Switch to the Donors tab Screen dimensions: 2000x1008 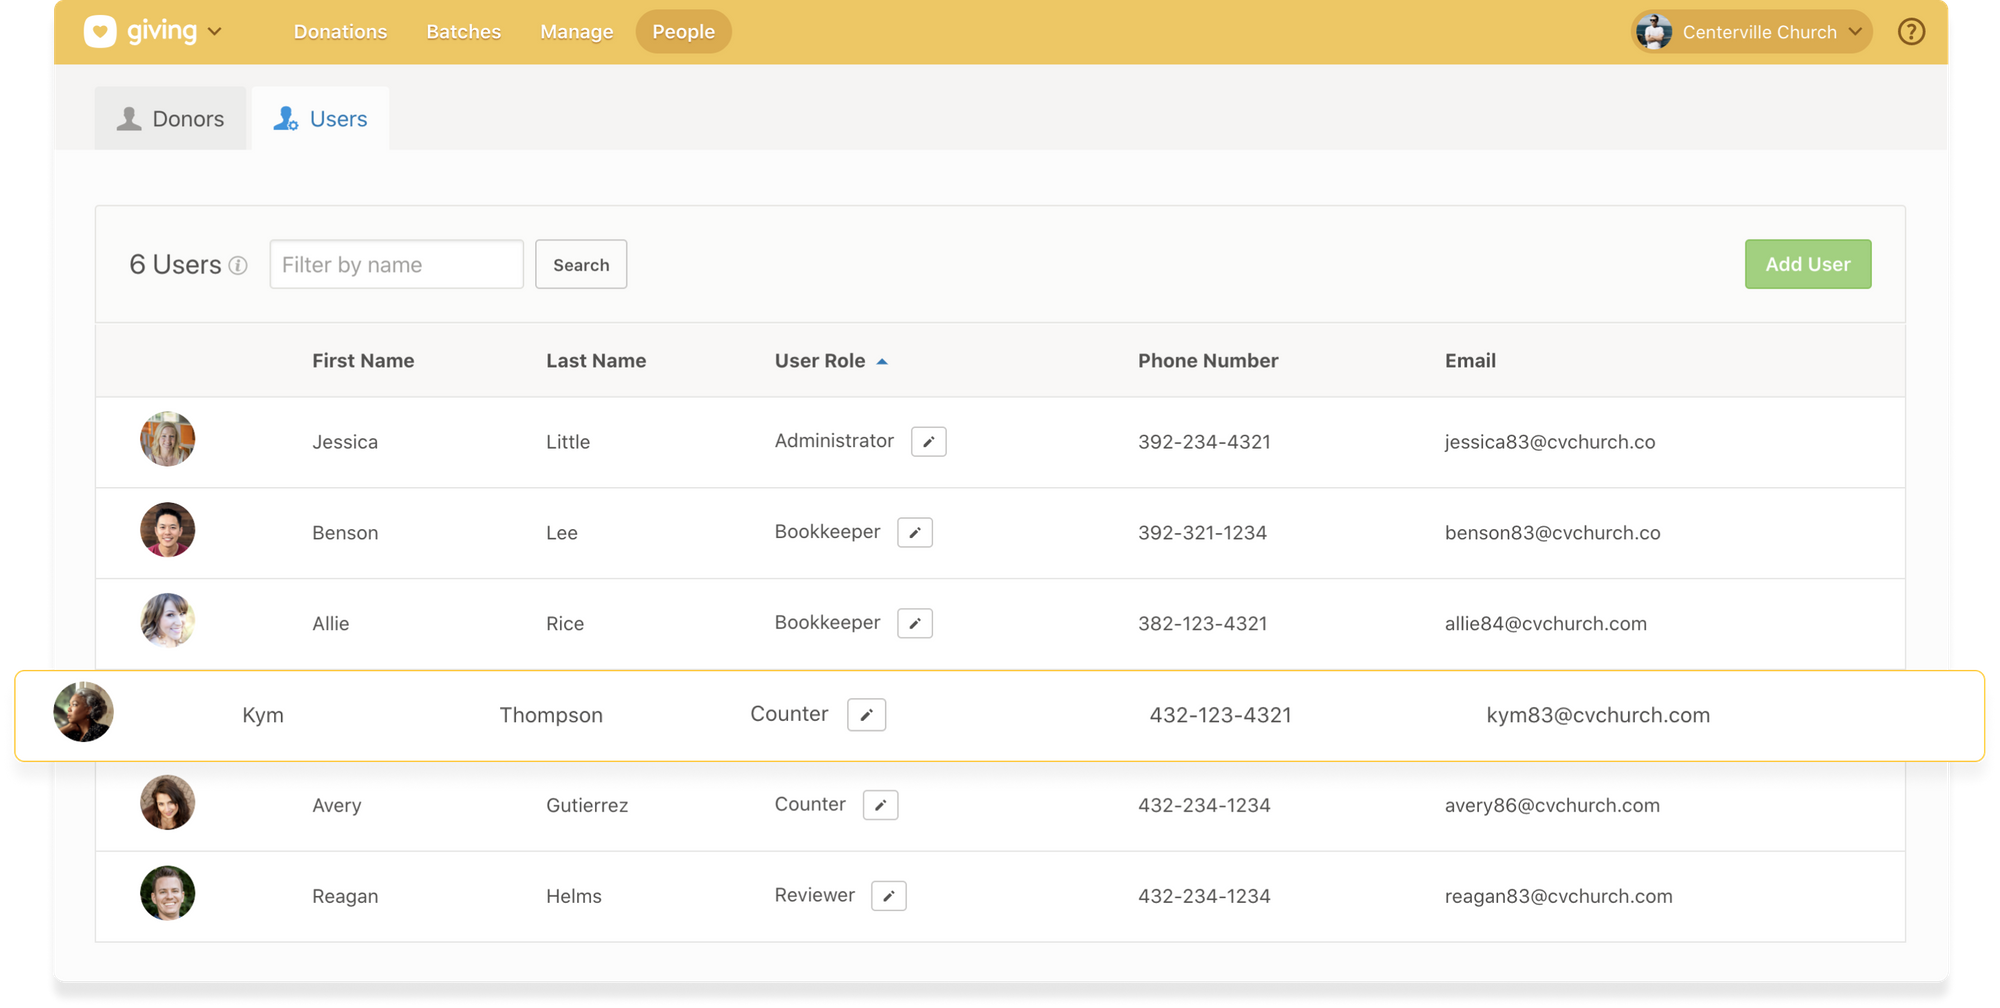pyautogui.click(x=170, y=119)
